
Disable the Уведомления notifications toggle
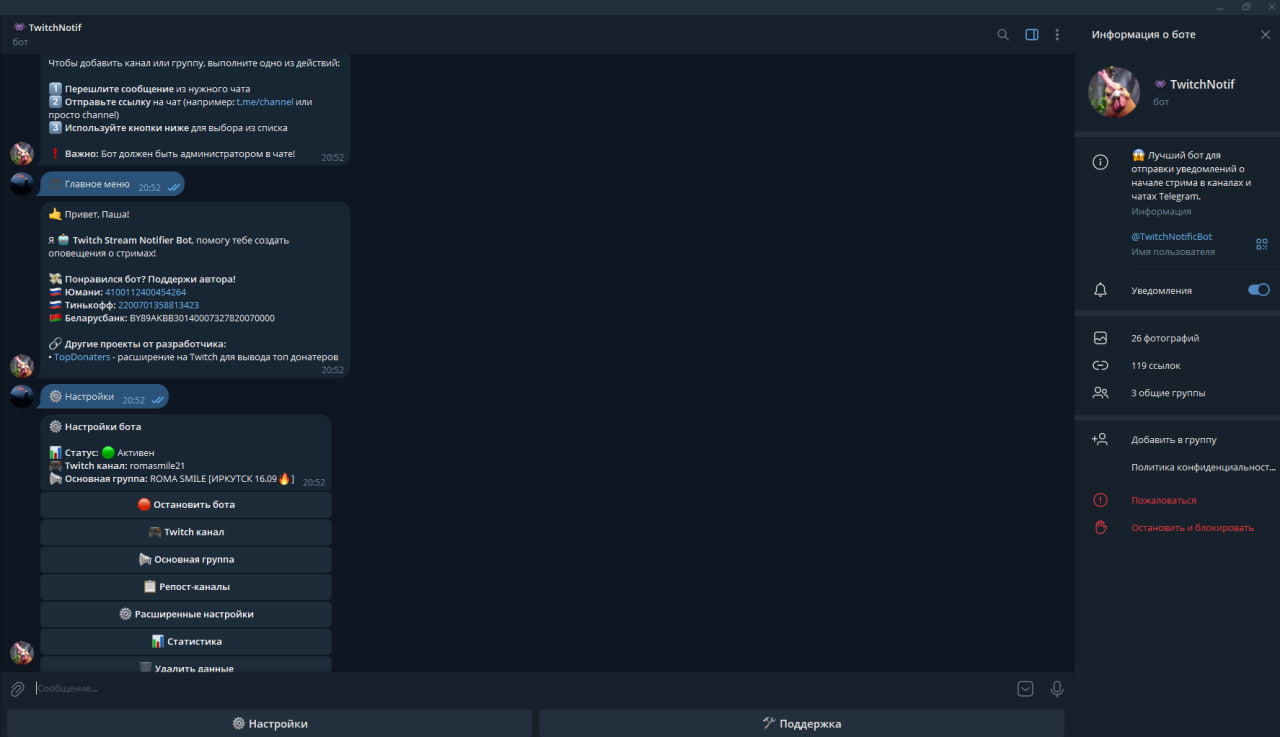click(x=1258, y=290)
